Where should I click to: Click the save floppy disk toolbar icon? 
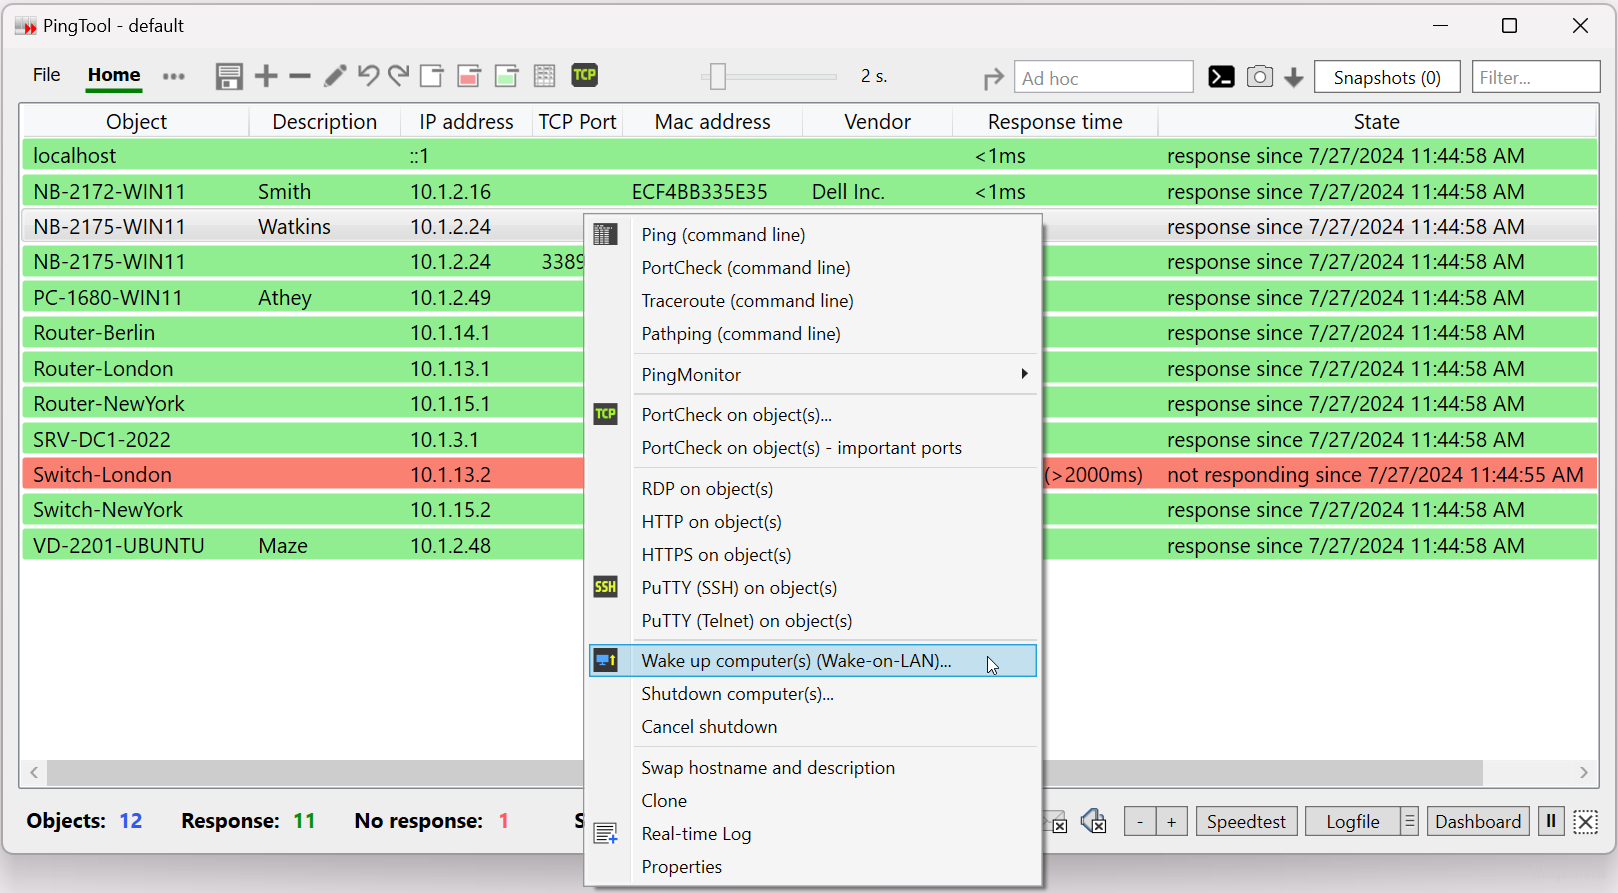pyautogui.click(x=229, y=76)
